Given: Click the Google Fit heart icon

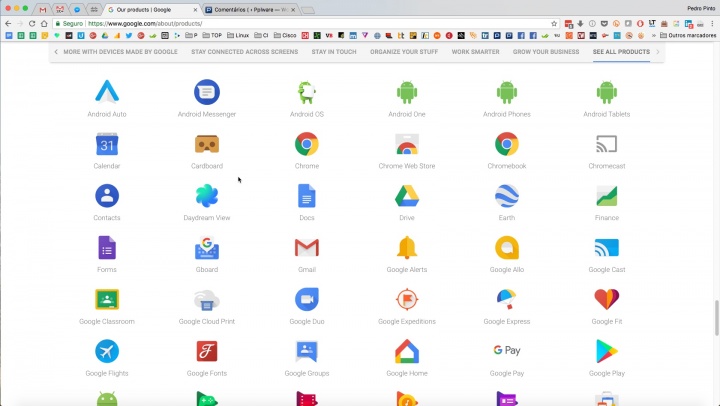Looking at the screenshot, I should (x=606, y=300).
